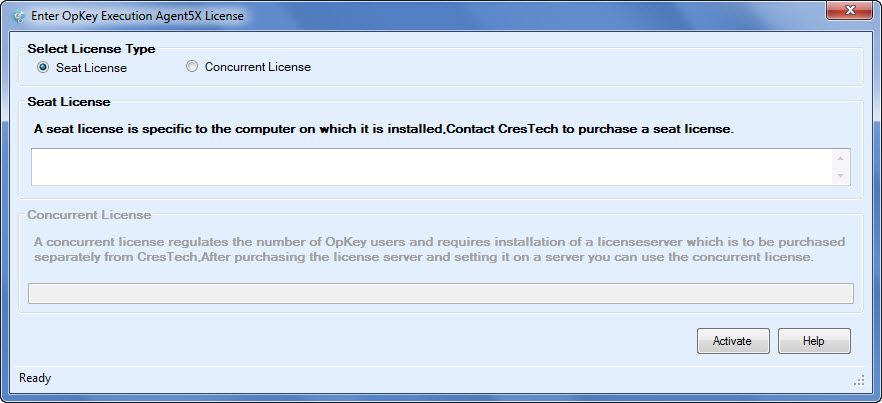This screenshot has height=403, width=882.
Task: Click the 'Select License Type' group heading
Action: click(x=91, y=49)
